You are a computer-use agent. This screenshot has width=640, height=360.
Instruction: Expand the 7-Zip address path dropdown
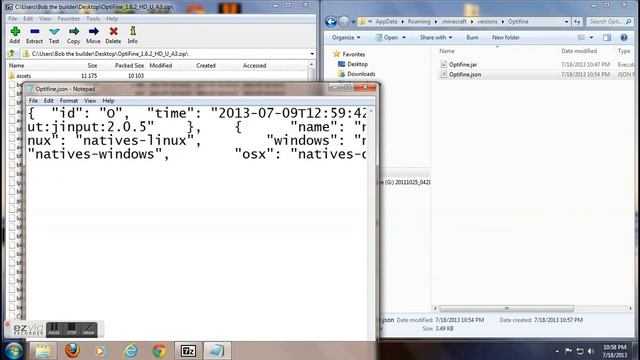pos(312,54)
